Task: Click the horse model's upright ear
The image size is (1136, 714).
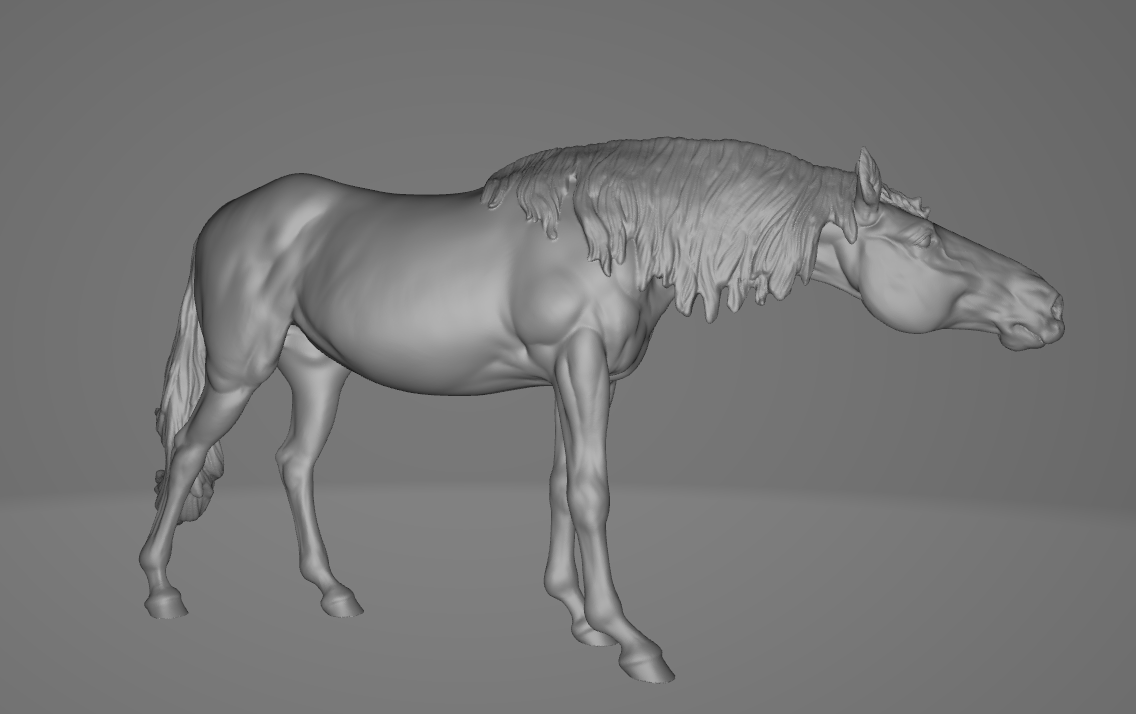Action: pyautogui.click(x=868, y=176)
